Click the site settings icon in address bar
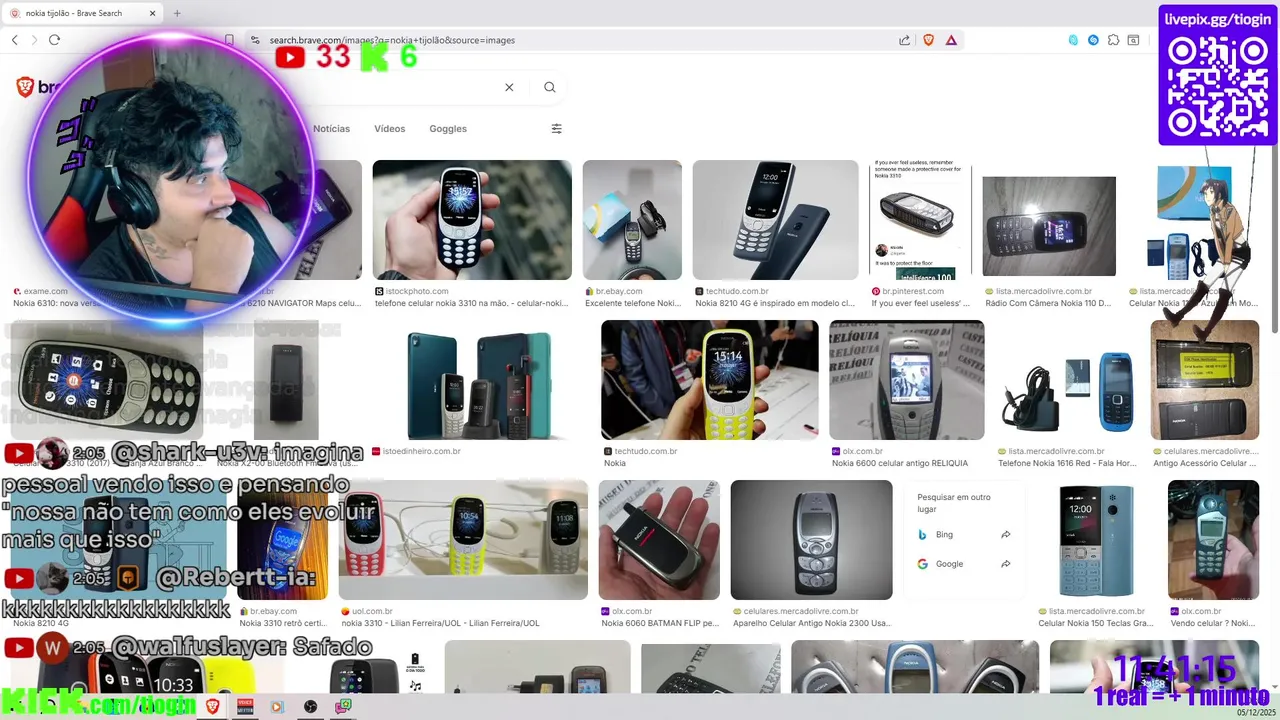 (255, 40)
